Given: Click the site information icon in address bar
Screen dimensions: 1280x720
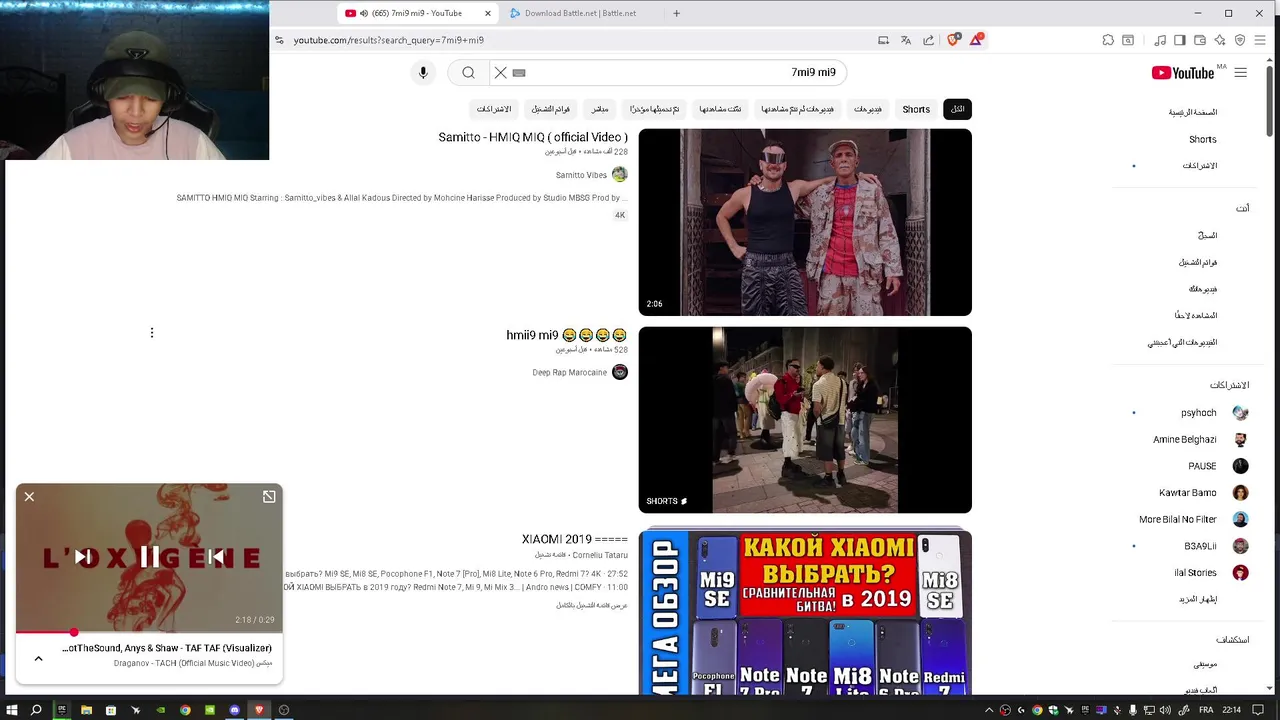Looking at the screenshot, I should pos(279,40).
